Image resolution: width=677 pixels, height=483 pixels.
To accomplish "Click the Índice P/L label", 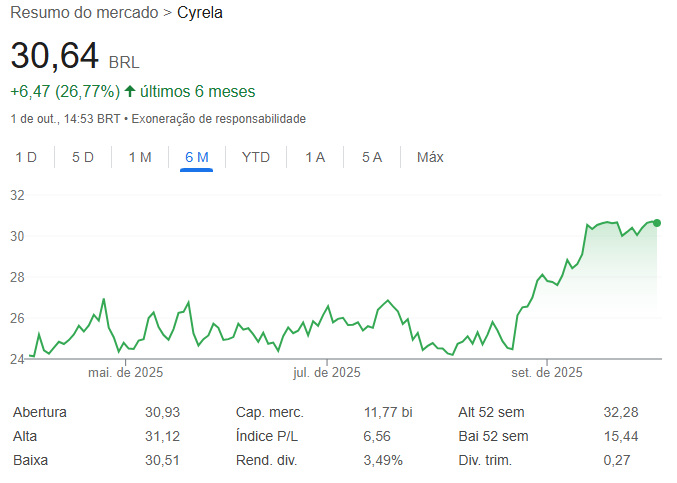I will (267, 436).
